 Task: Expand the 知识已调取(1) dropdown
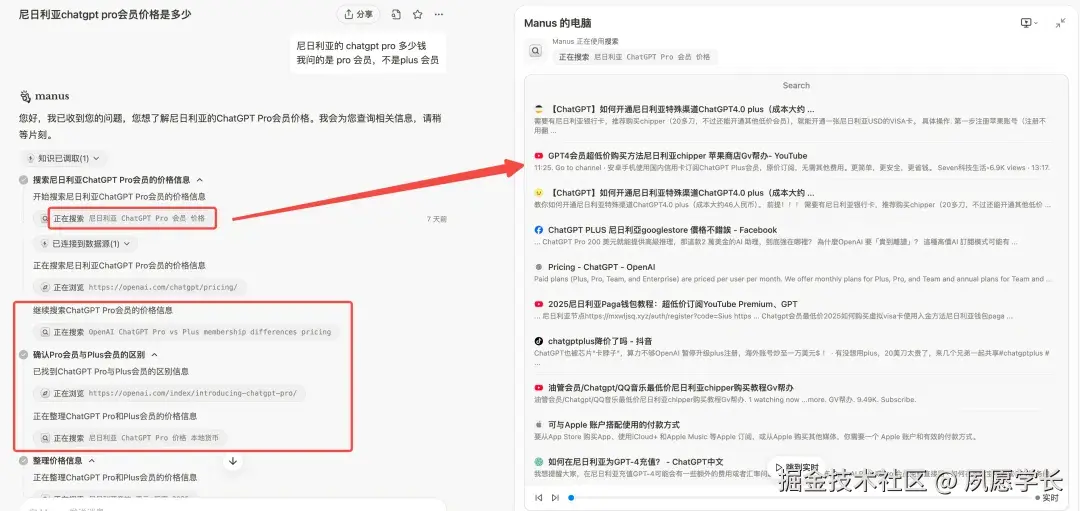click(63, 158)
